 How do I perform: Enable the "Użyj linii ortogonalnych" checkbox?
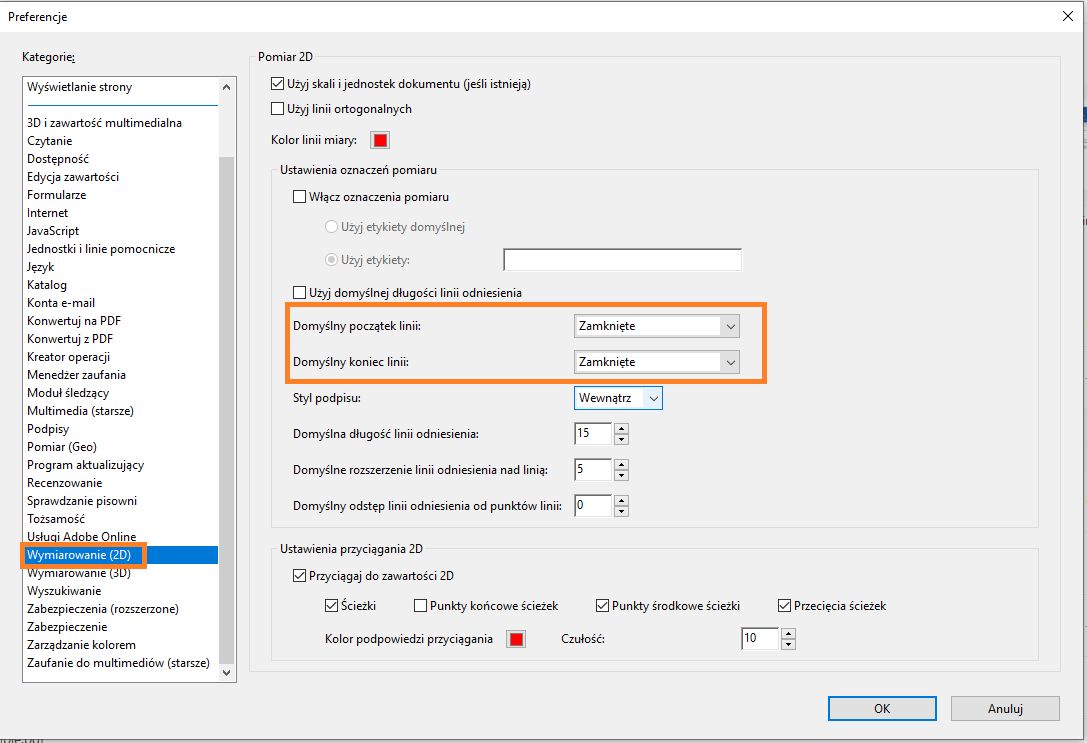[277, 108]
